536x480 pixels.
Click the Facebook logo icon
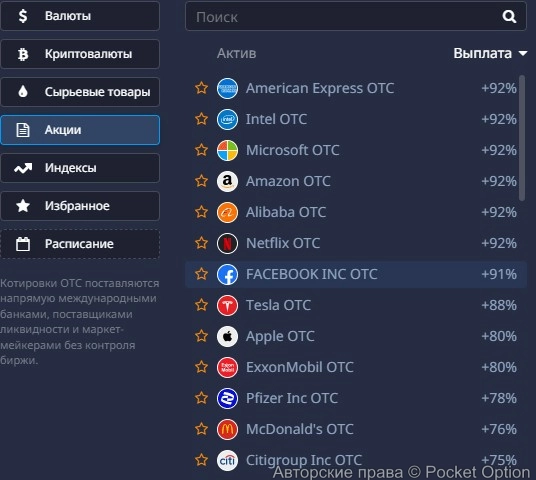[227, 274]
